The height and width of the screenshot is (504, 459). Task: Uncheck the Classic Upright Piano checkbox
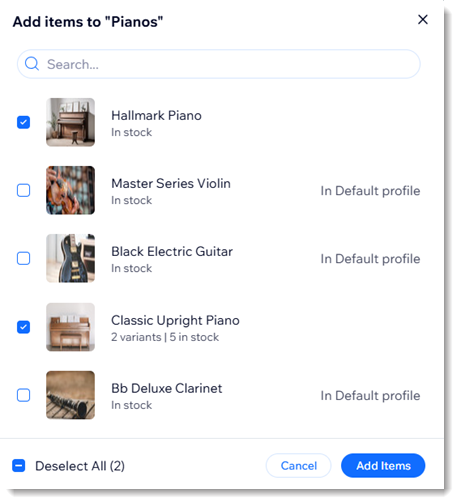coord(23,327)
